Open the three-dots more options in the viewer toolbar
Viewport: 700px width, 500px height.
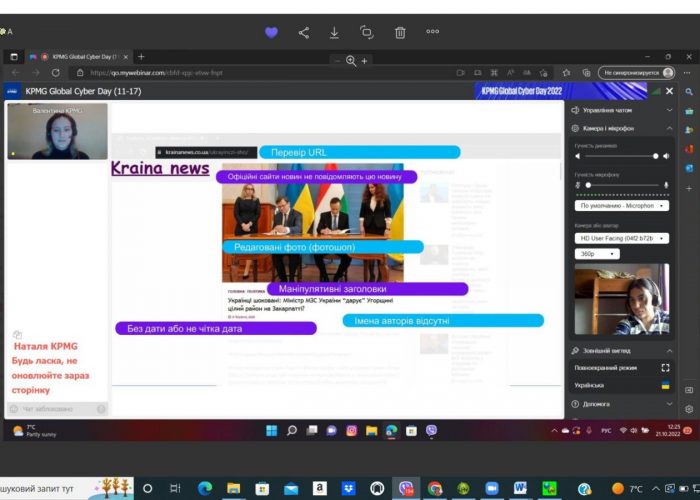click(432, 31)
